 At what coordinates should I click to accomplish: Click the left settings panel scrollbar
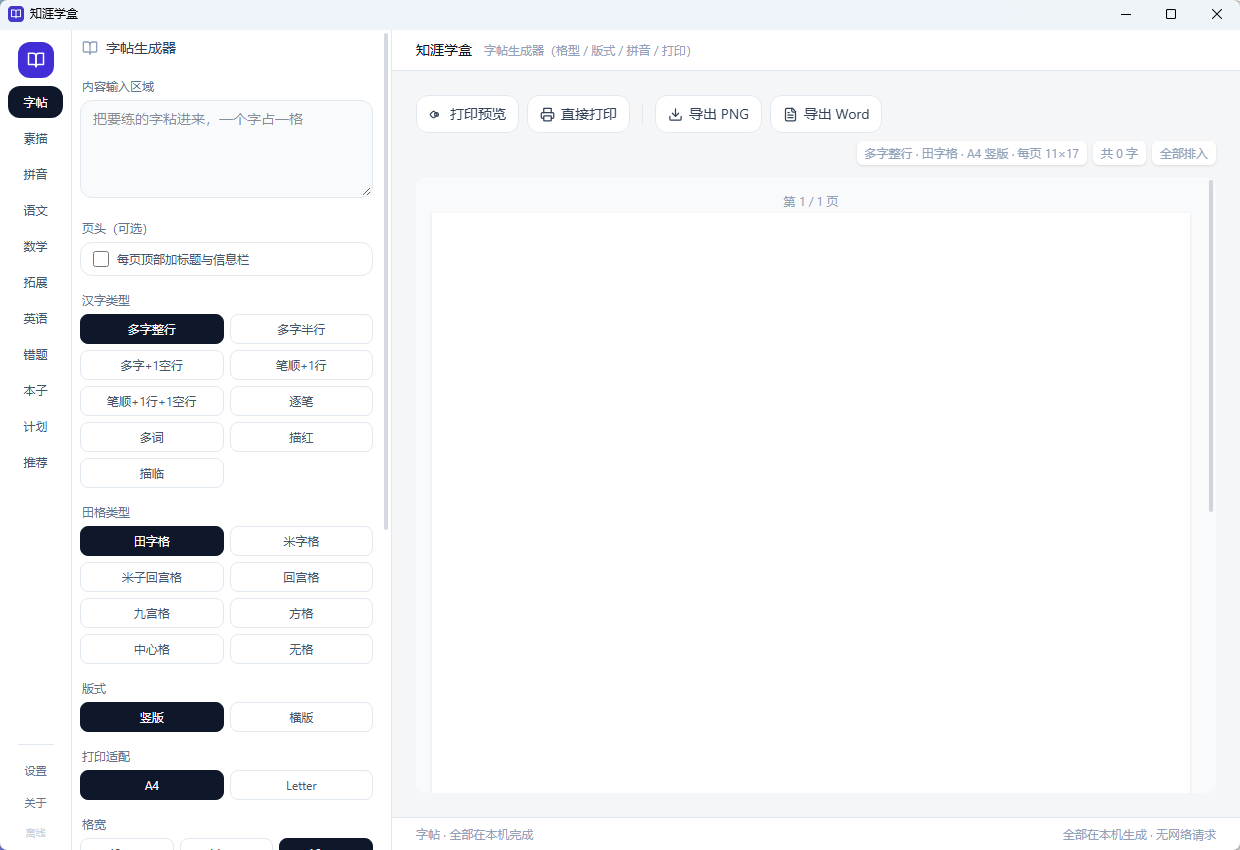(x=386, y=280)
